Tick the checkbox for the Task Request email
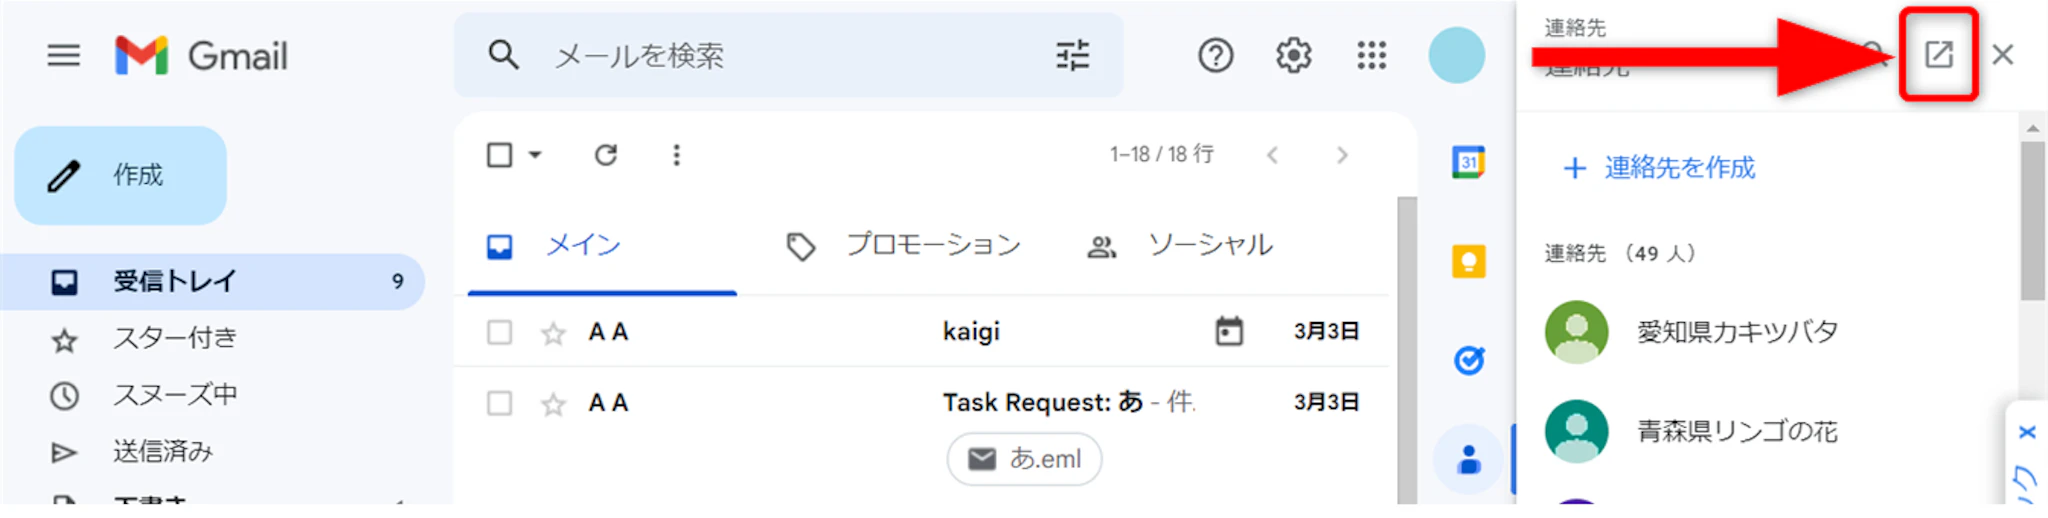2048x518 pixels. 499,403
